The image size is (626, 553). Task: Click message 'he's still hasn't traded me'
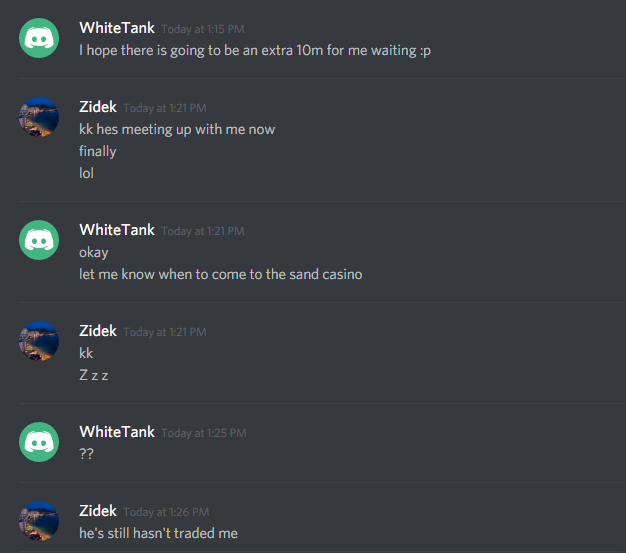click(x=158, y=533)
